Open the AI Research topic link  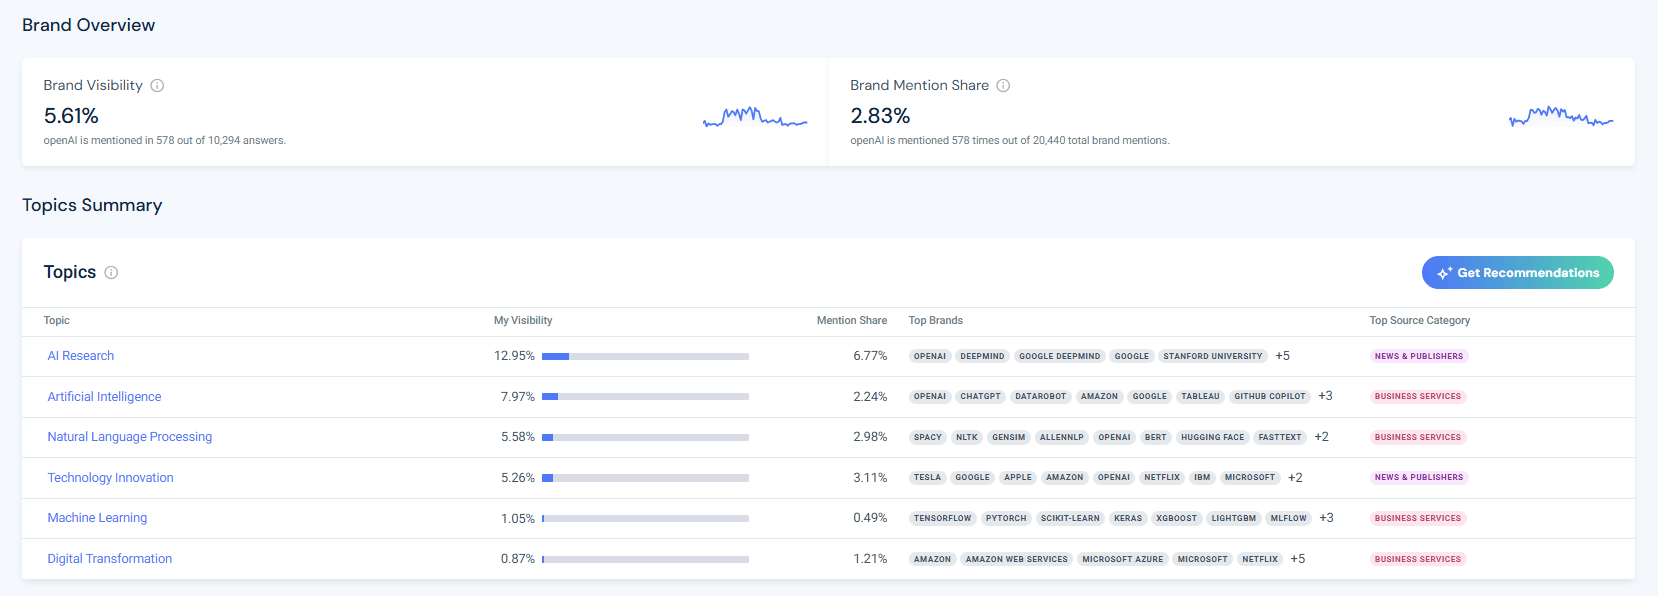click(x=81, y=356)
